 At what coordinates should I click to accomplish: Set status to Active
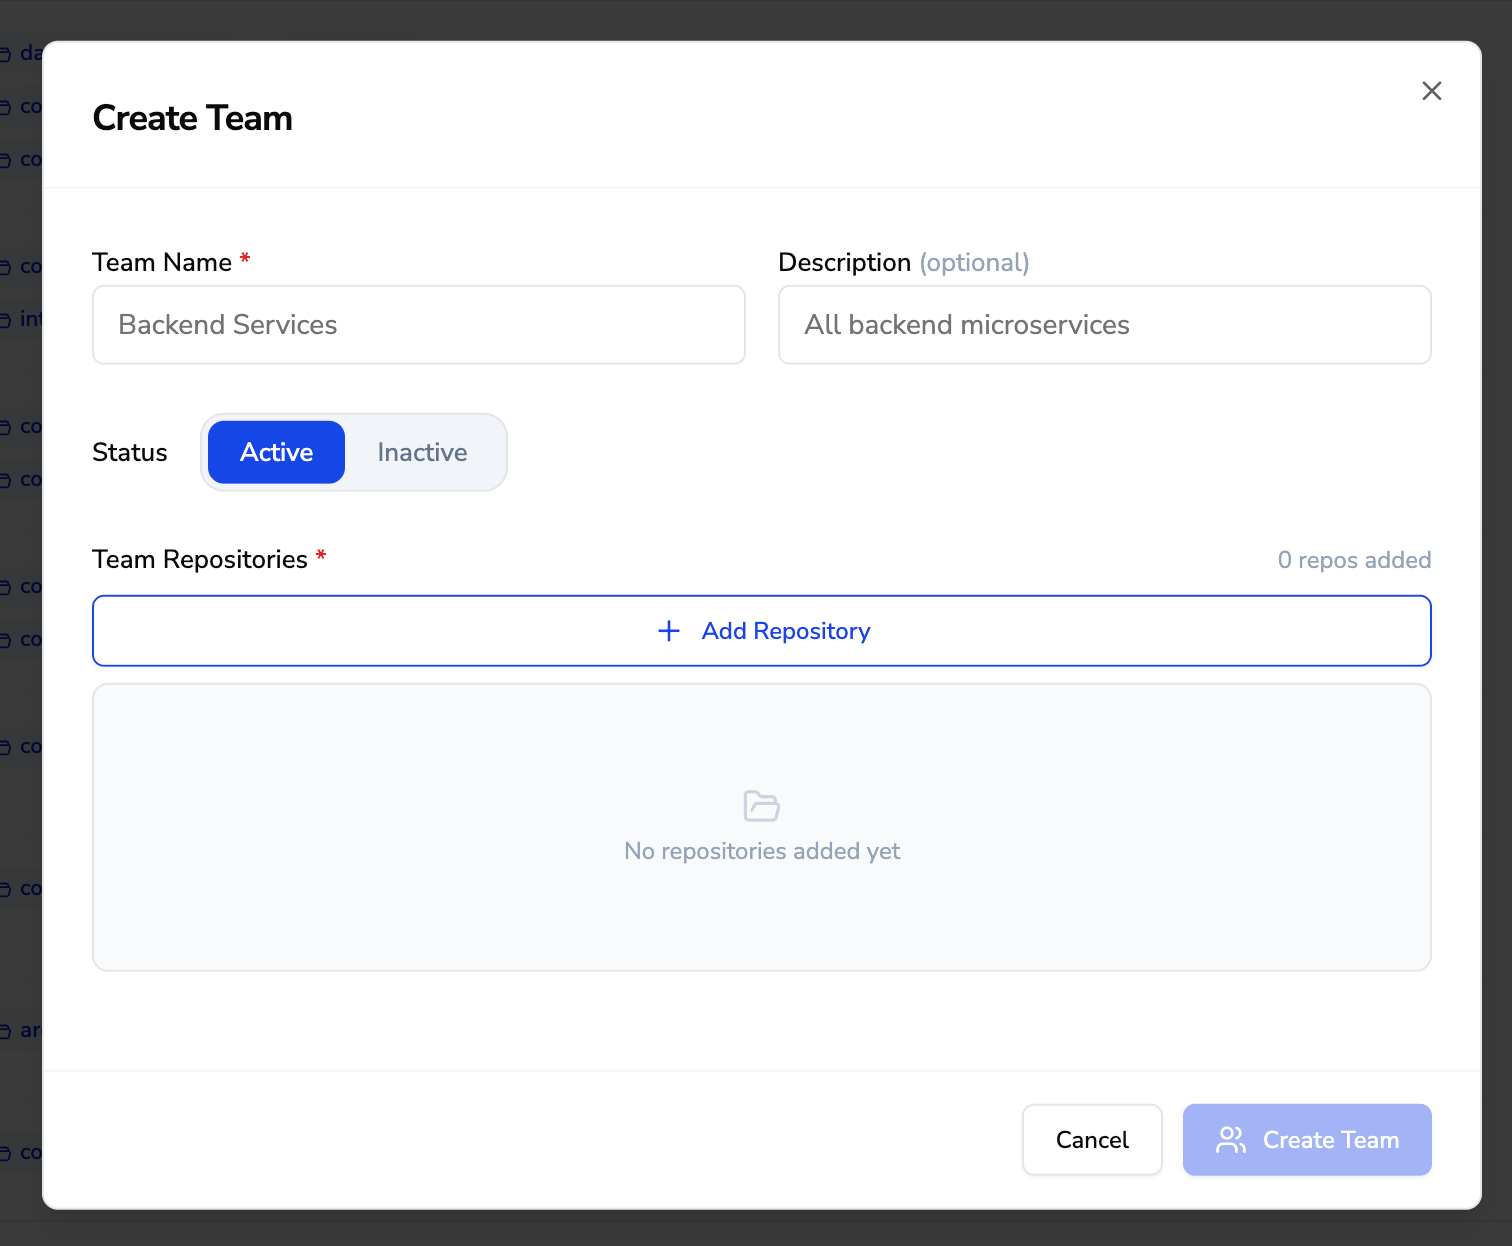coord(276,452)
